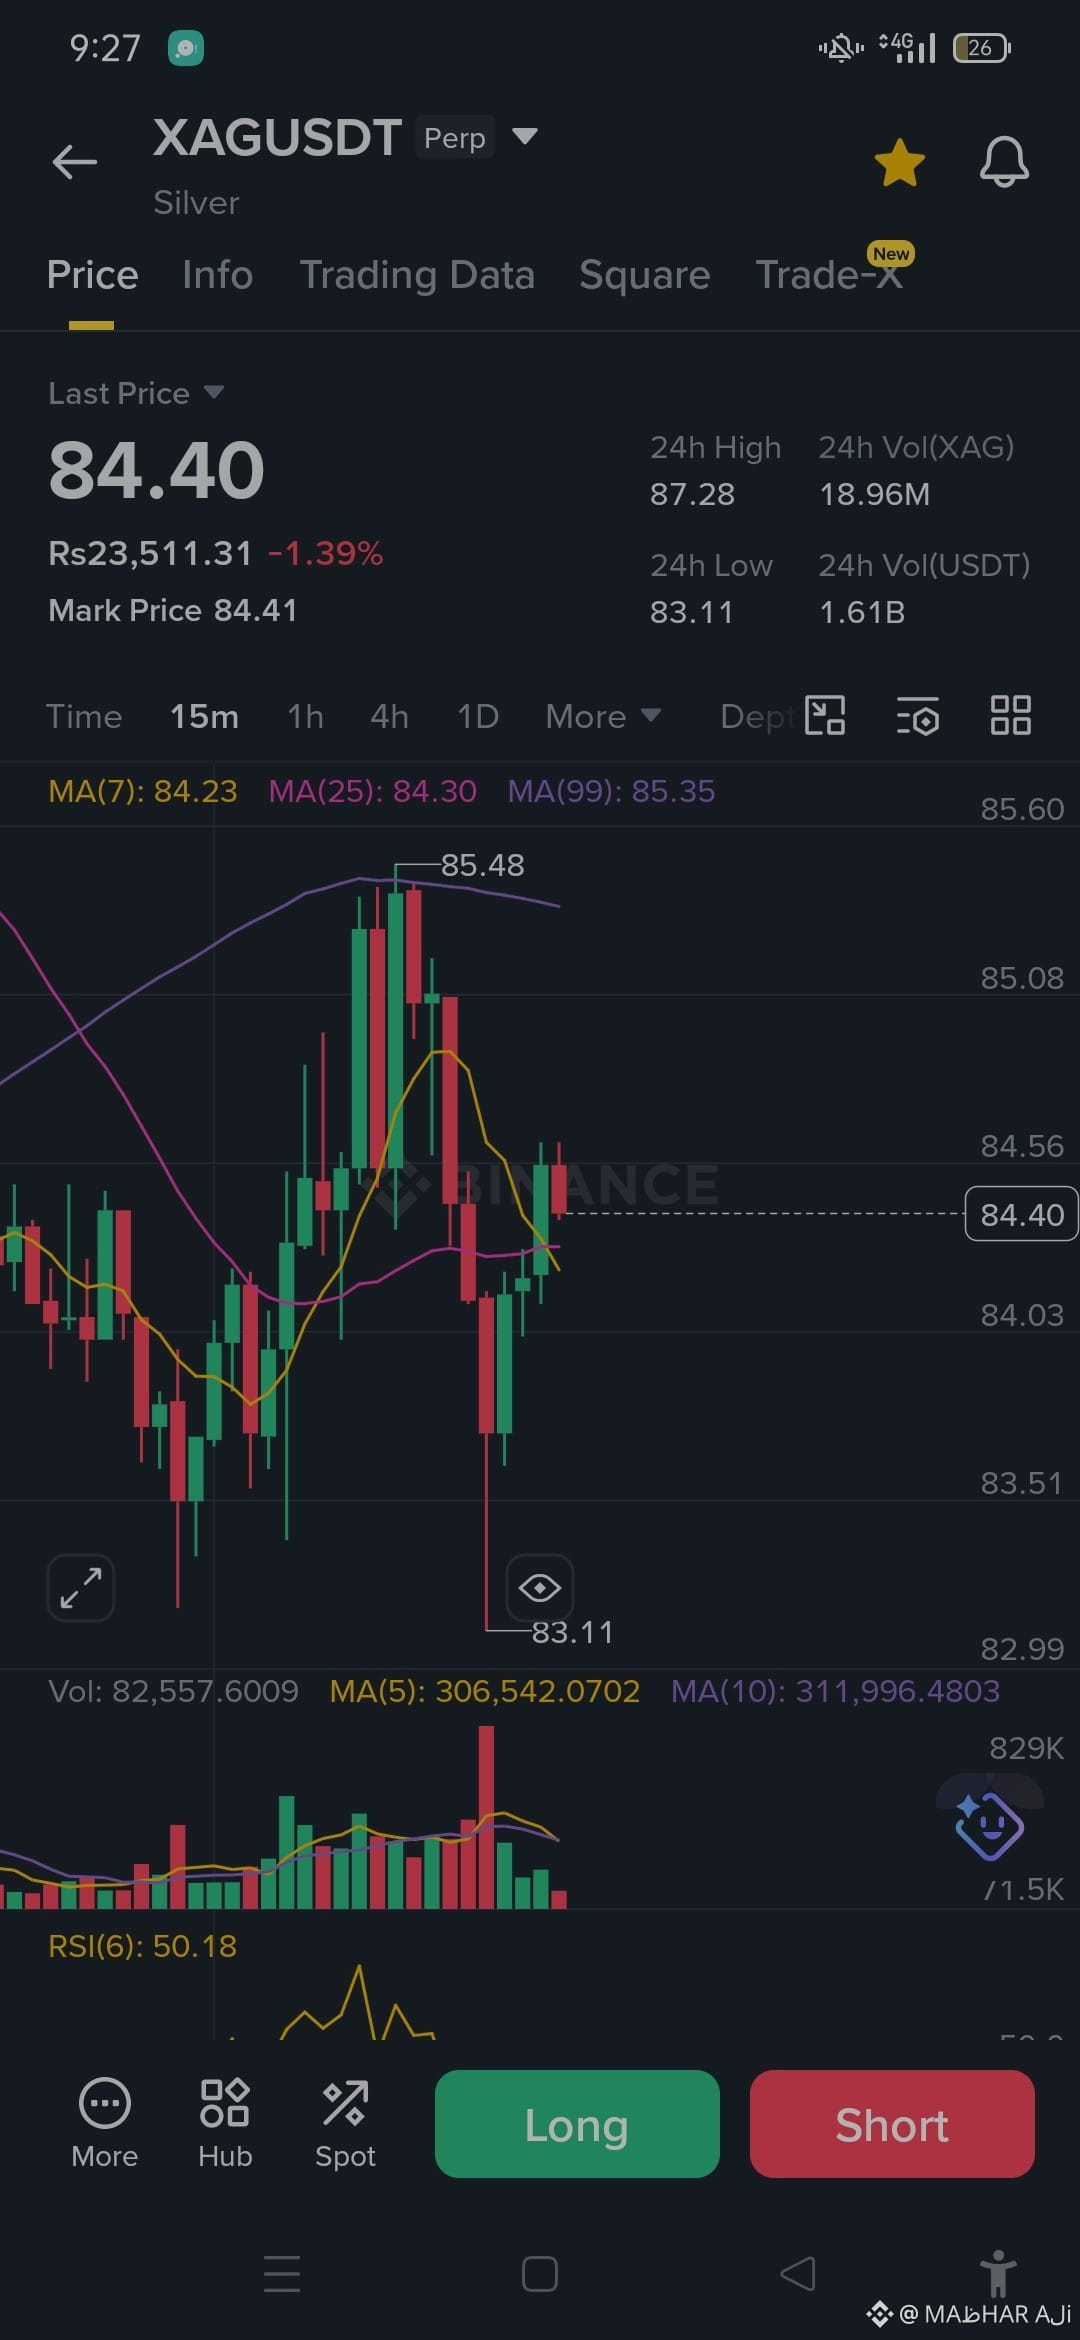Open the Depth chart view
The height and width of the screenshot is (2340, 1080).
pos(757,717)
